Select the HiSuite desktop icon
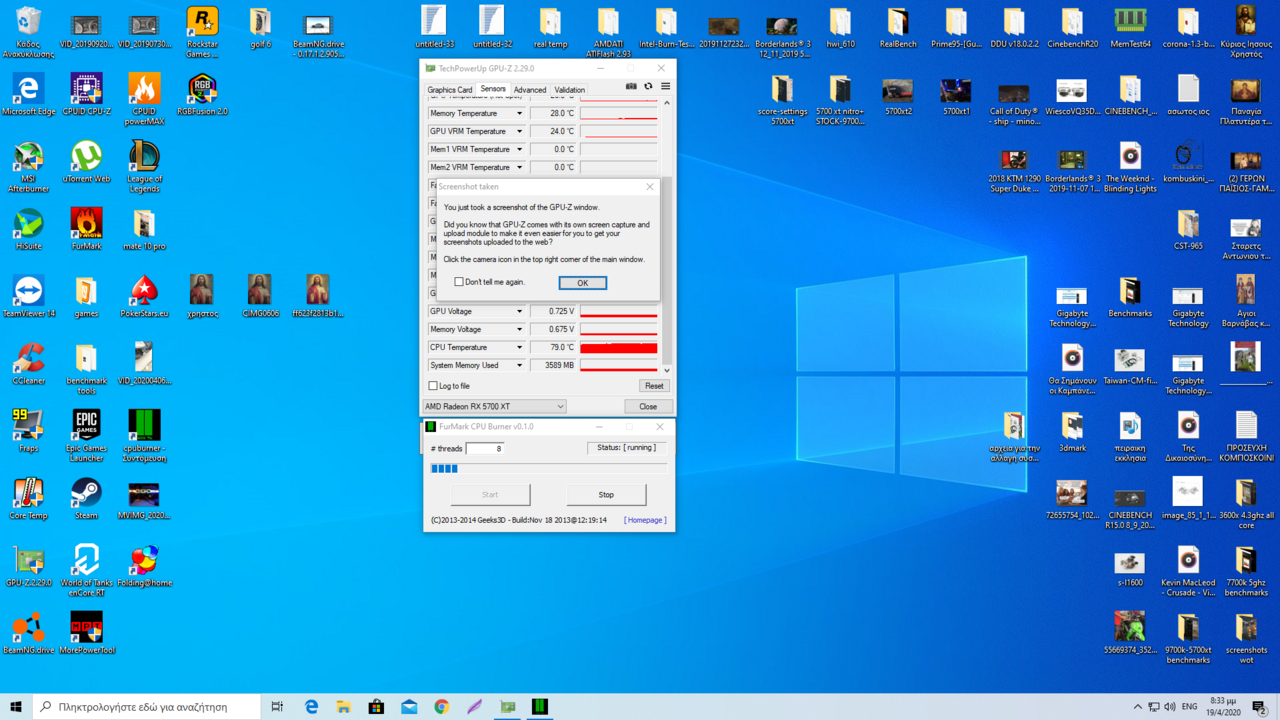1280x720 pixels. pos(28,229)
